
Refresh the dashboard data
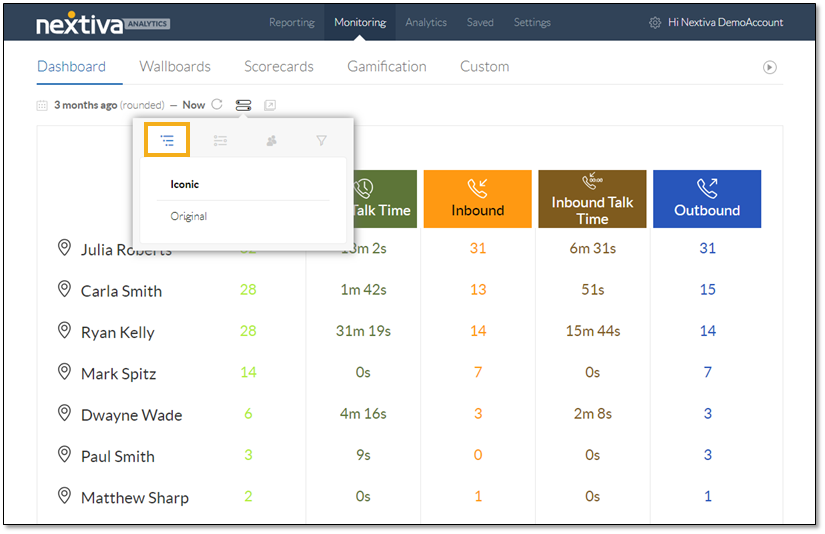click(x=217, y=104)
